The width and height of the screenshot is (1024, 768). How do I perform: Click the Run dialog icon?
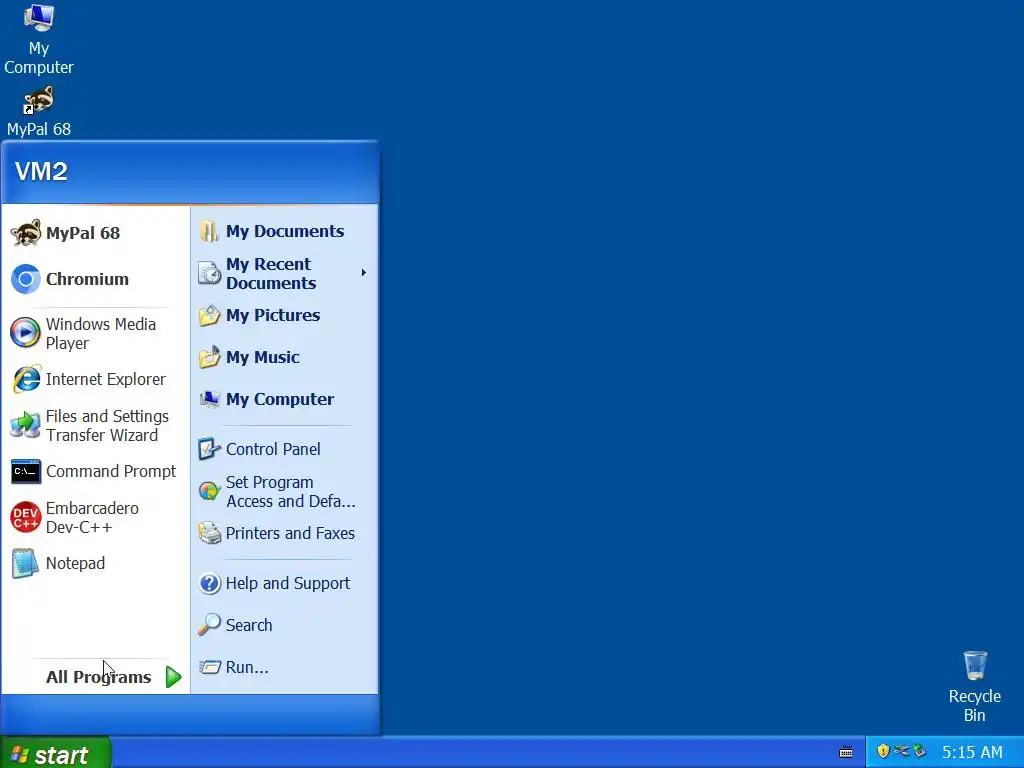click(x=209, y=667)
